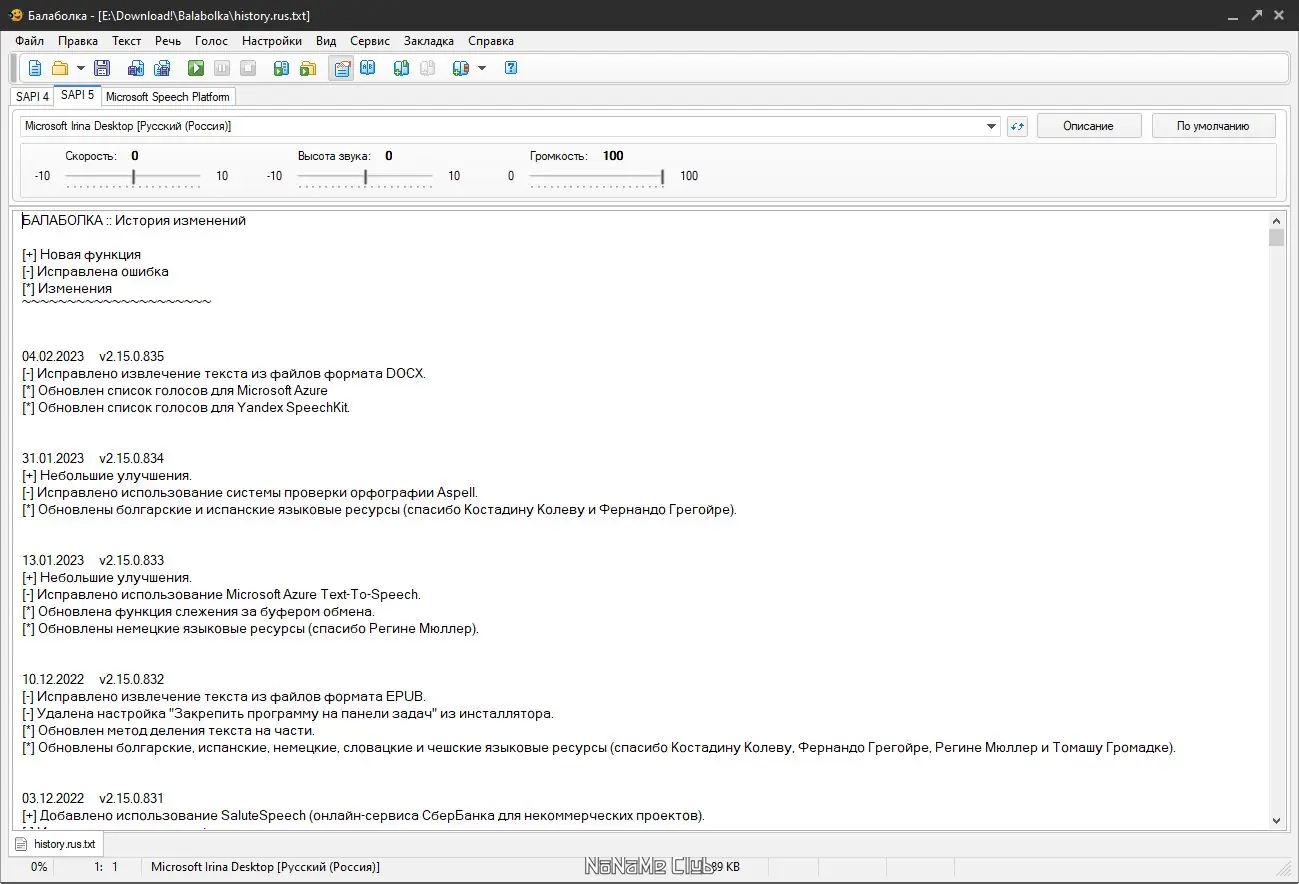This screenshot has height=884, width=1299.
Task: Click the line mentioning SaluteSpeech
Action: coord(363,816)
